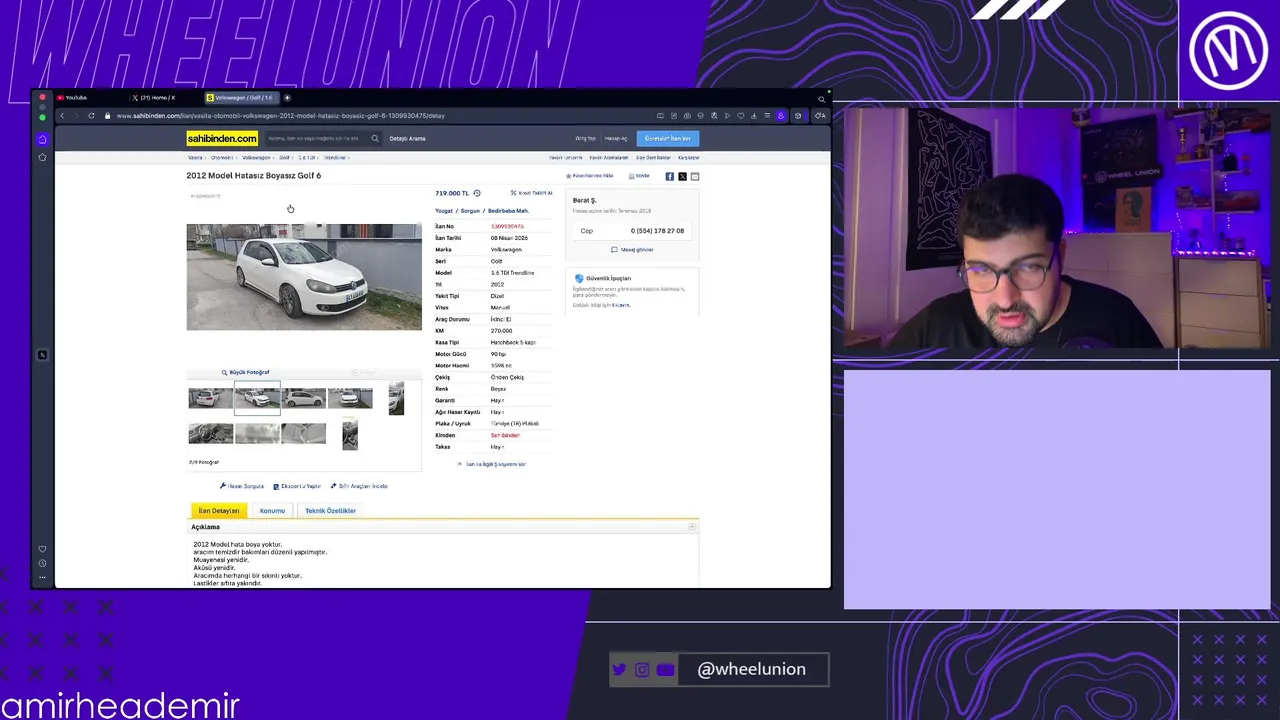Click the X icon in browser sidebar

(42, 355)
